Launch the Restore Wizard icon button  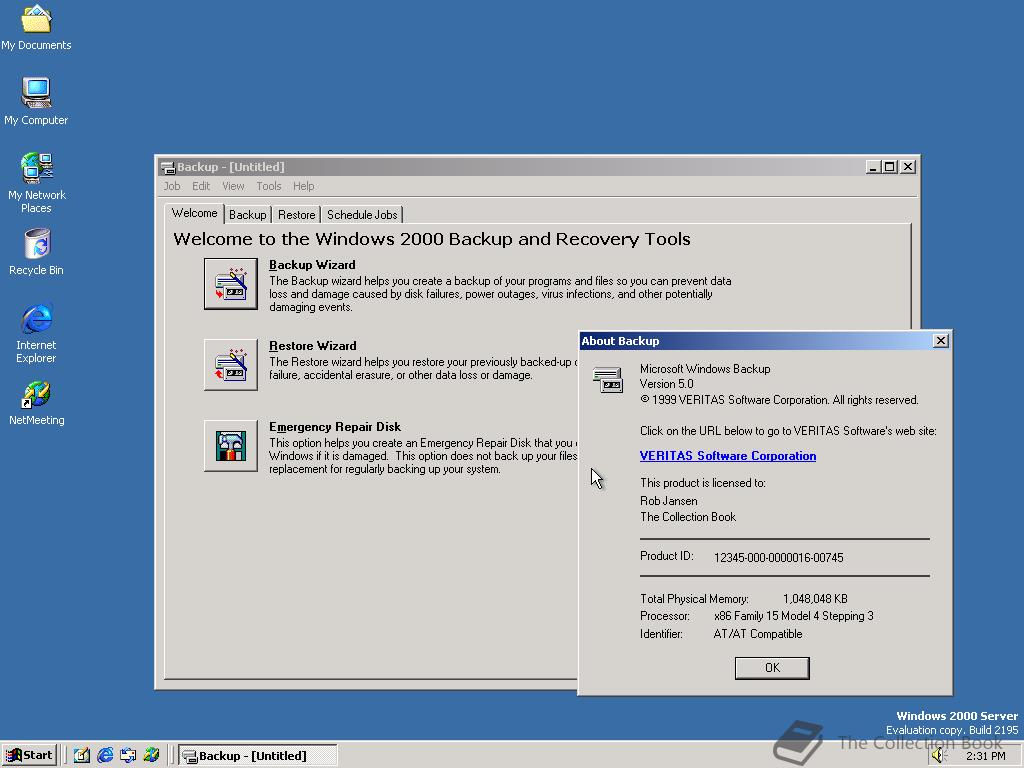(231, 364)
